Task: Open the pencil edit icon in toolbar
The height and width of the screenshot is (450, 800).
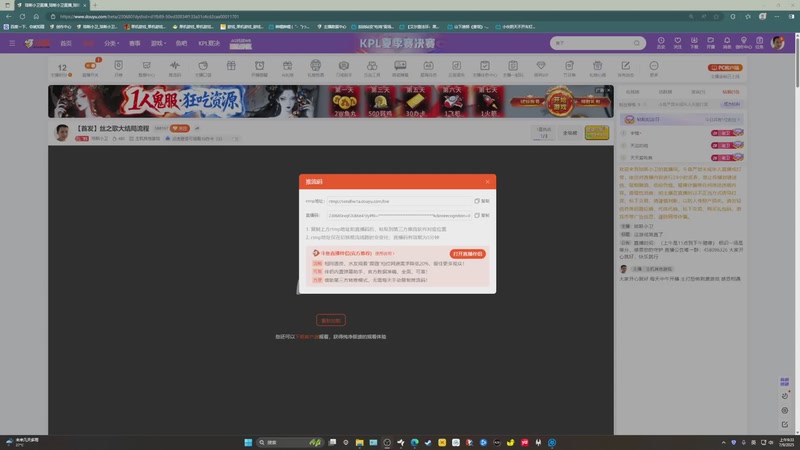Action: (626, 66)
